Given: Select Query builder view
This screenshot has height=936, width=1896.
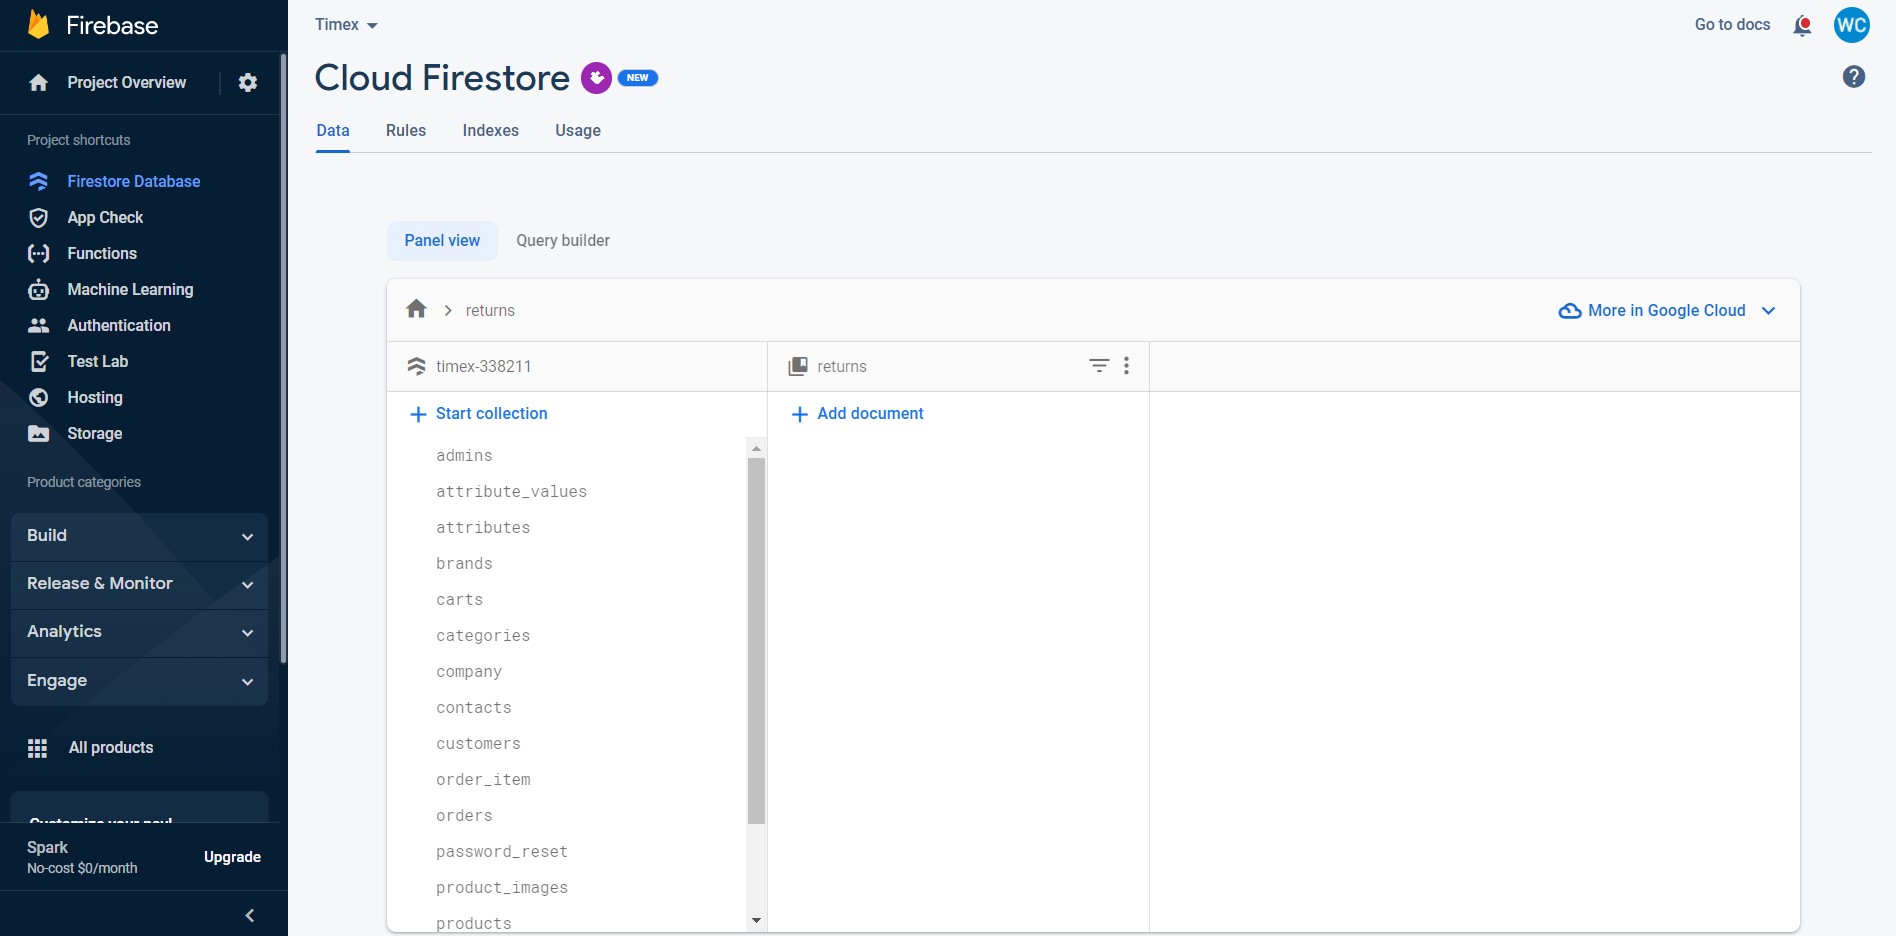Looking at the screenshot, I should click(563, 241).
